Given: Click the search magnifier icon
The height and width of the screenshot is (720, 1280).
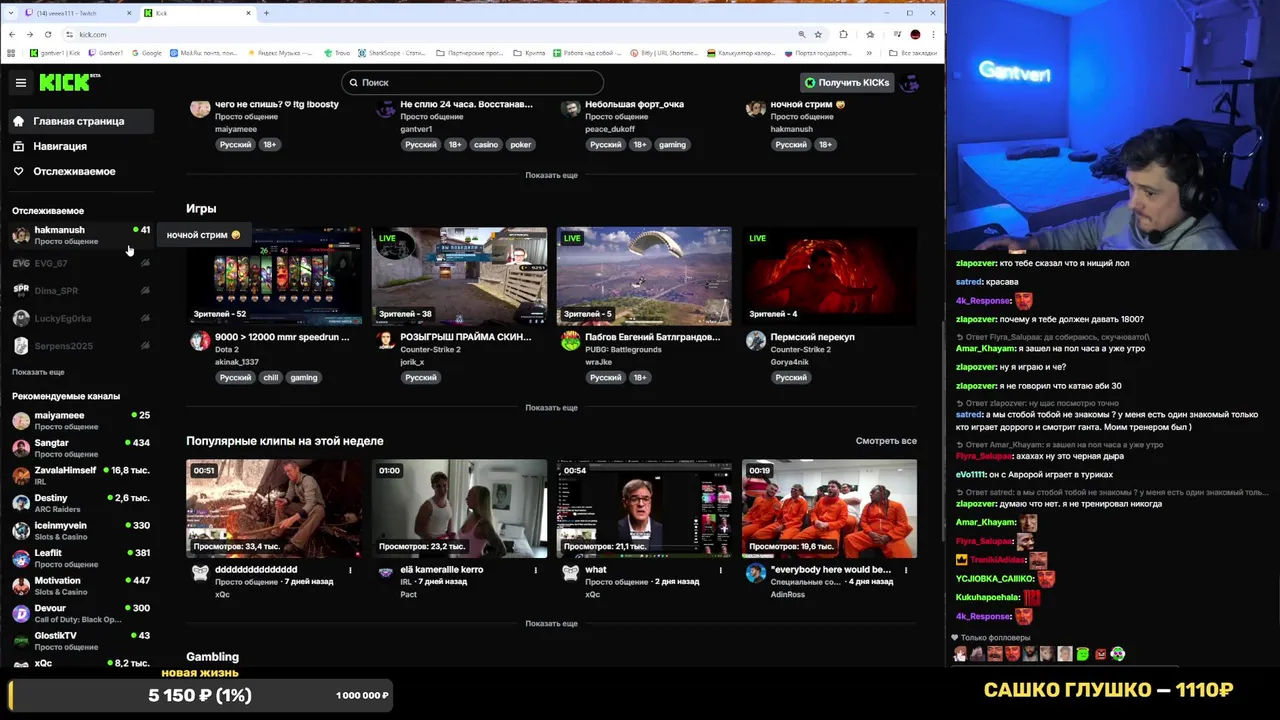Looking at the screenshot, I should click(352, 83).
